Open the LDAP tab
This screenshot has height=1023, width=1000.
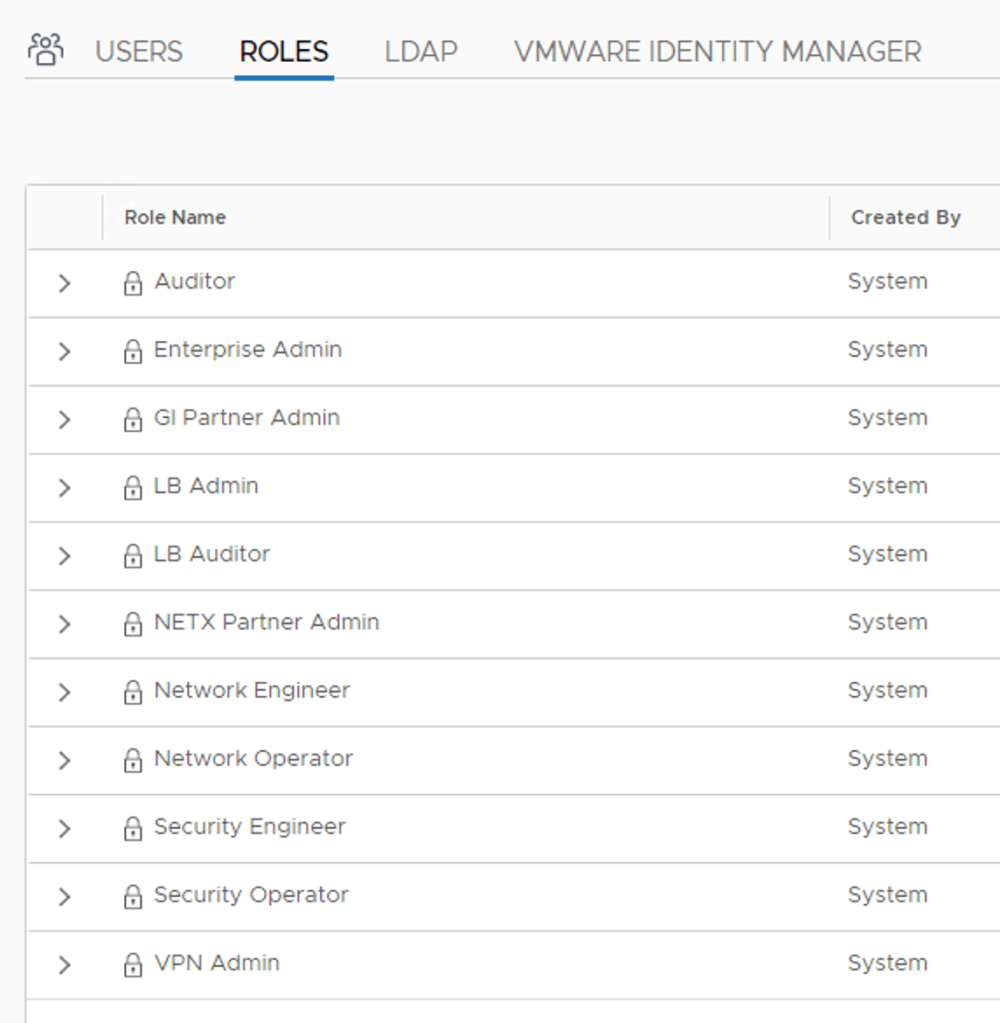tap(420, 51)
